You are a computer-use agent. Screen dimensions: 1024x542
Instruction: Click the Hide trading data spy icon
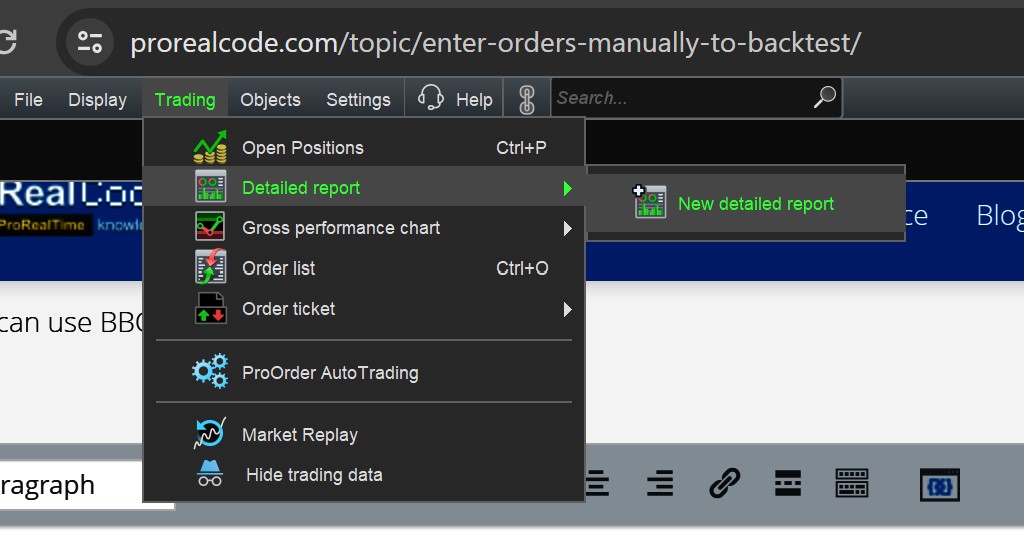(x=210, y=475)
